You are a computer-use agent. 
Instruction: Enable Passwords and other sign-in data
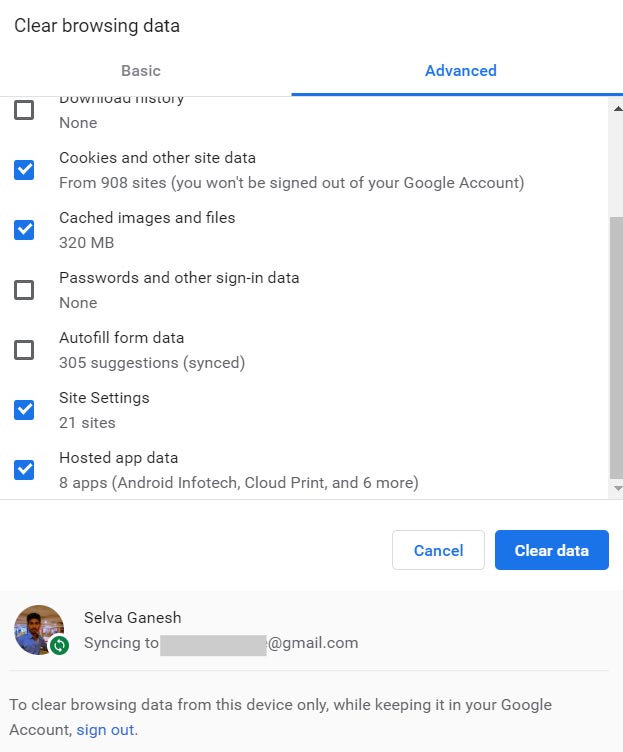(24, 290)
